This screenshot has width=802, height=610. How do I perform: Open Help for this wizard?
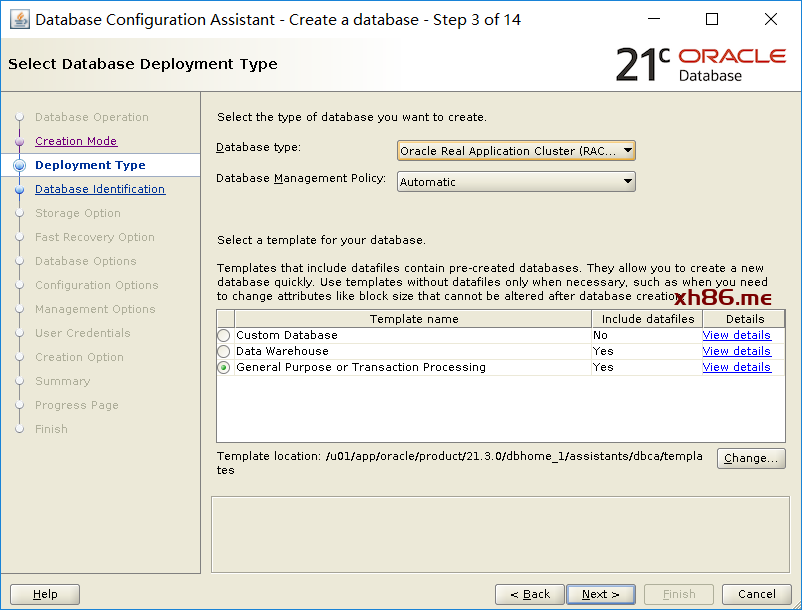(x=45, y=594)
